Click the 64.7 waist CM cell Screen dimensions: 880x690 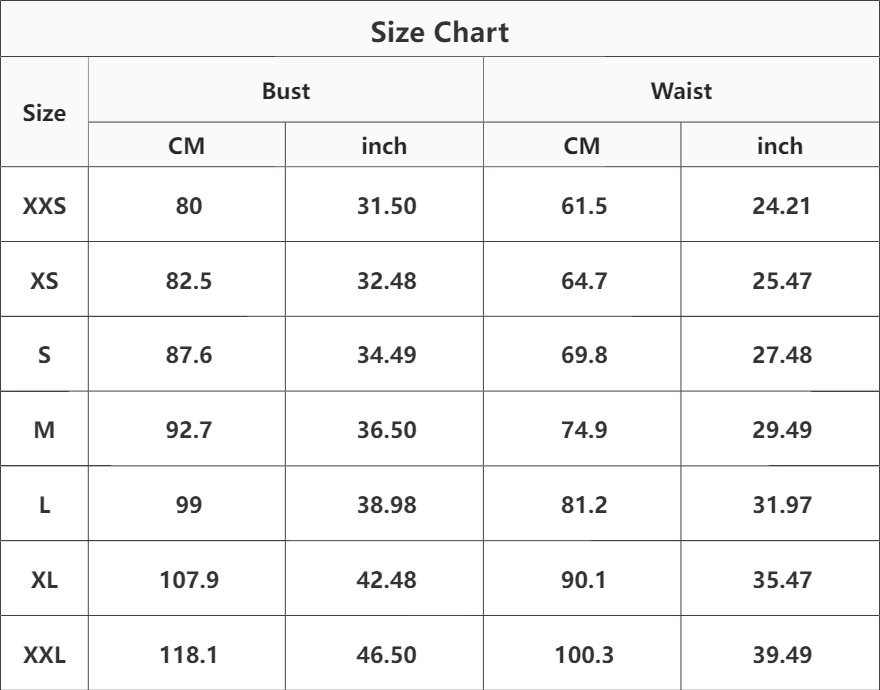582,281
